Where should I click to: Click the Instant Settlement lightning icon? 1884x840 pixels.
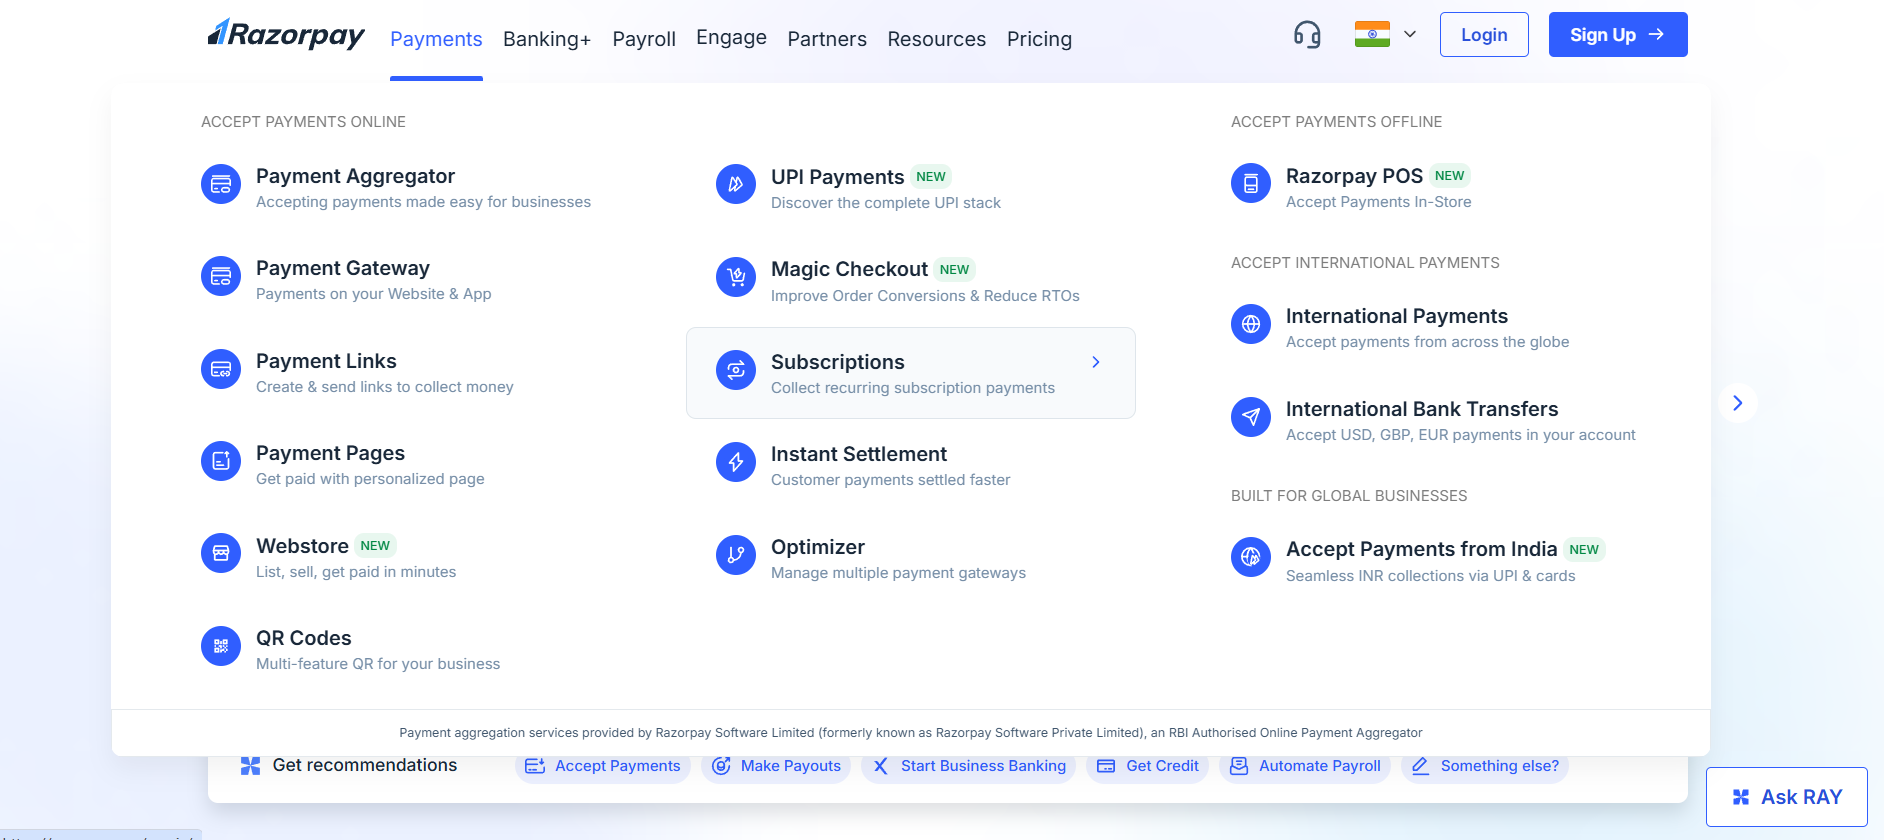click(x=736, y=462)
